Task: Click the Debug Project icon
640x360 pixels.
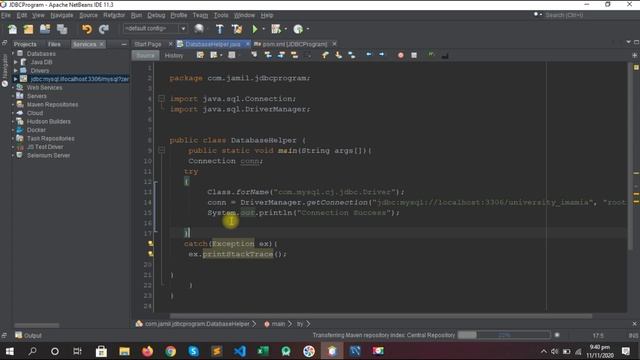Action: (276, 29)
